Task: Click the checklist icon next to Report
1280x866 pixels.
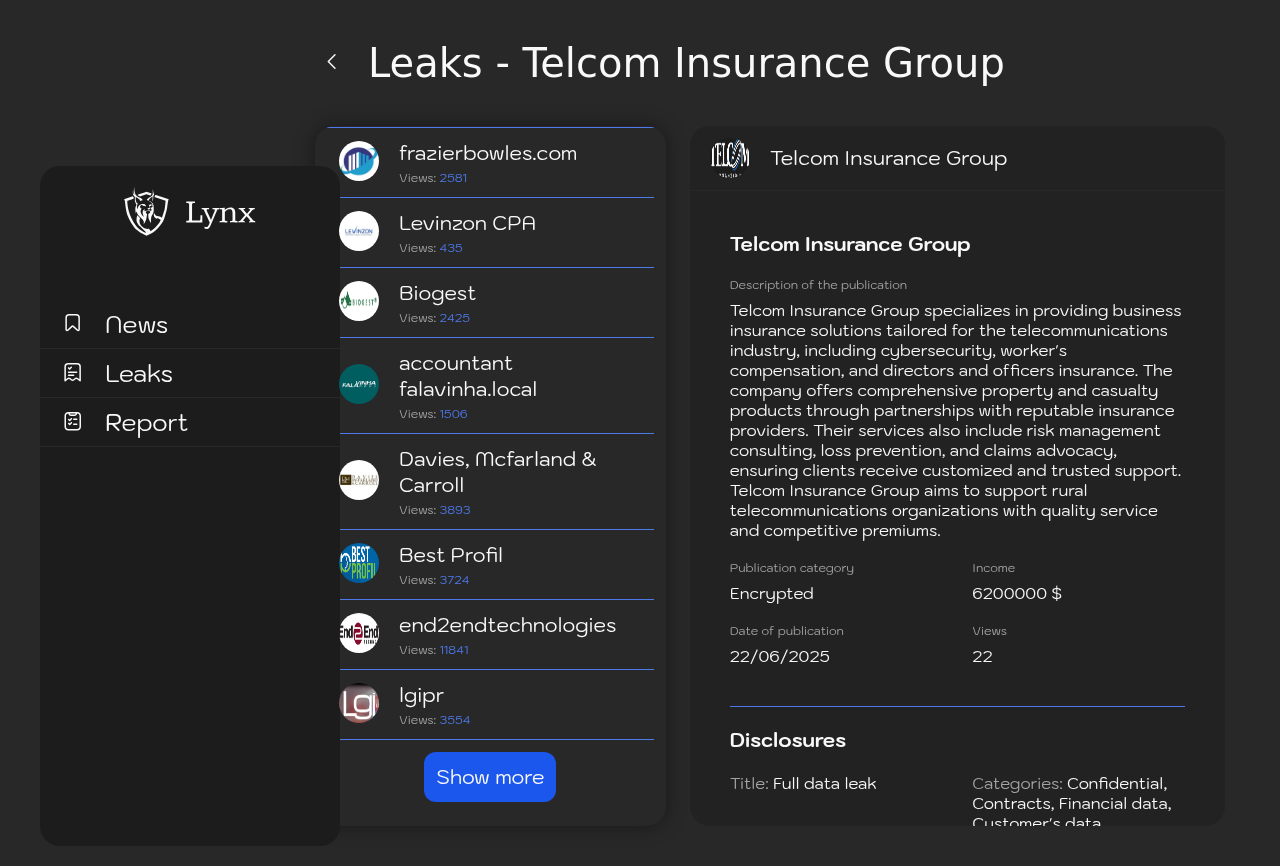Action: pyautogui.click(x=73, y=421)
